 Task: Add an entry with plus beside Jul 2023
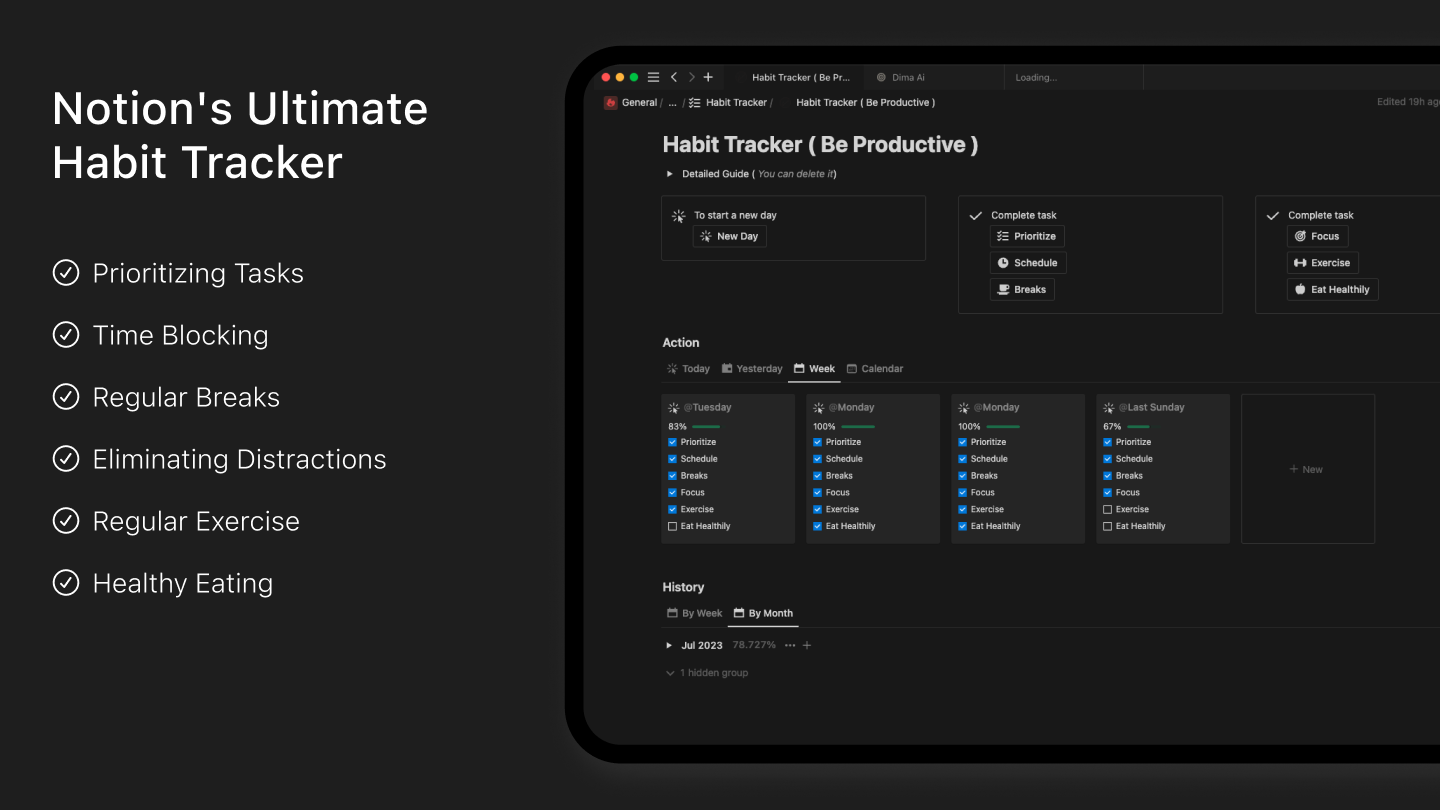point(807,645)
